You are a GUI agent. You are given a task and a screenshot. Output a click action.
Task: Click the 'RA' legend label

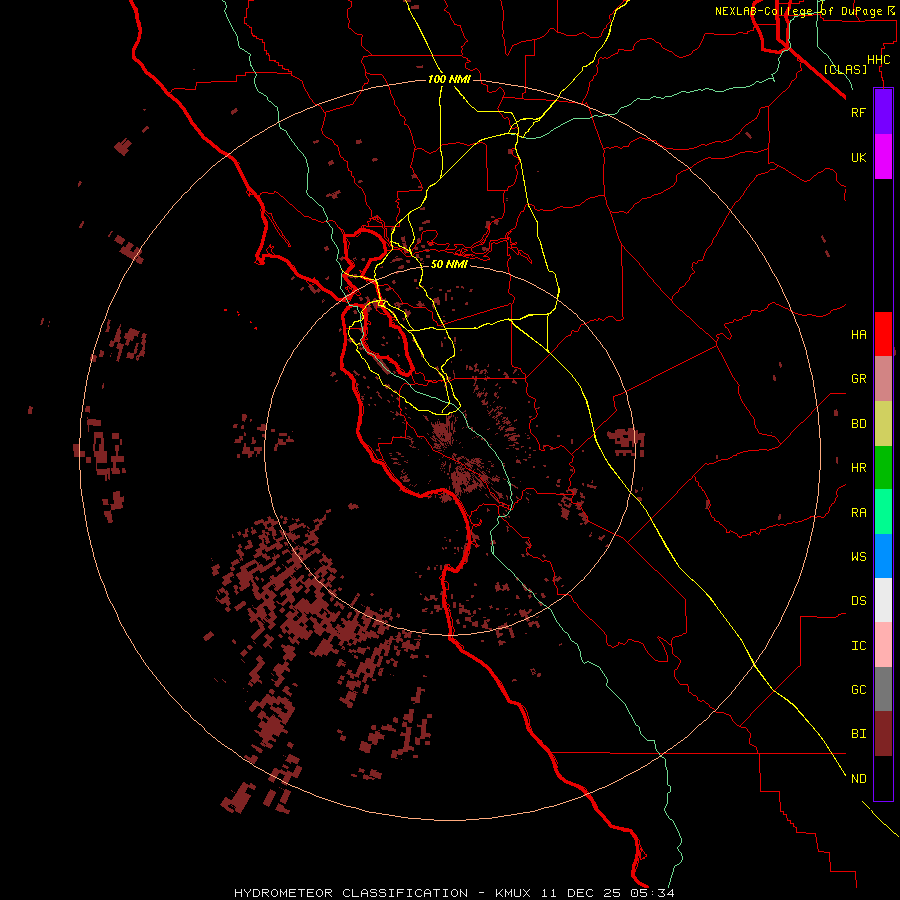[x=858, y=513]
